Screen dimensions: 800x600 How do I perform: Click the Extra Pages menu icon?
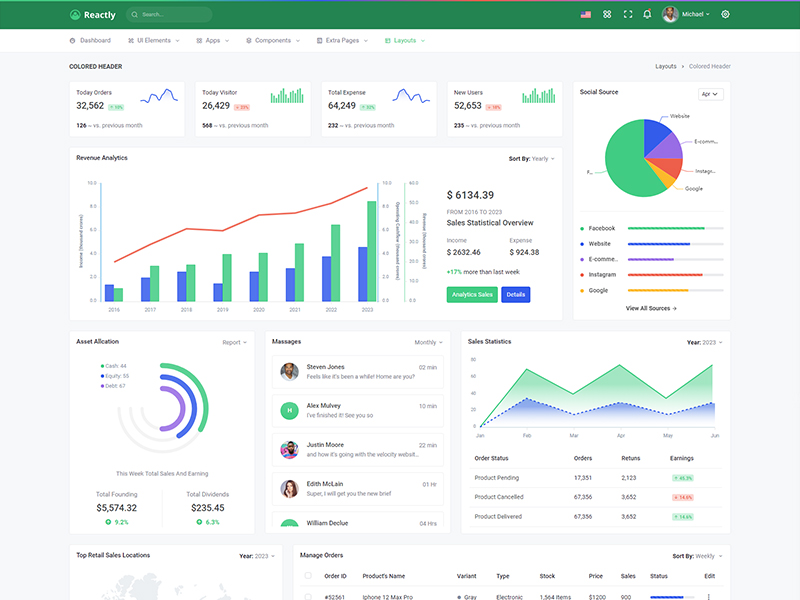coord(319,40)
